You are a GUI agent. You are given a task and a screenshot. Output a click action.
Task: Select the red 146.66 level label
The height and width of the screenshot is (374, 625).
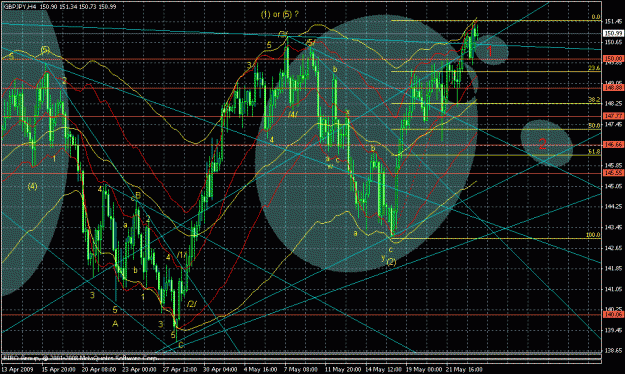613,145
